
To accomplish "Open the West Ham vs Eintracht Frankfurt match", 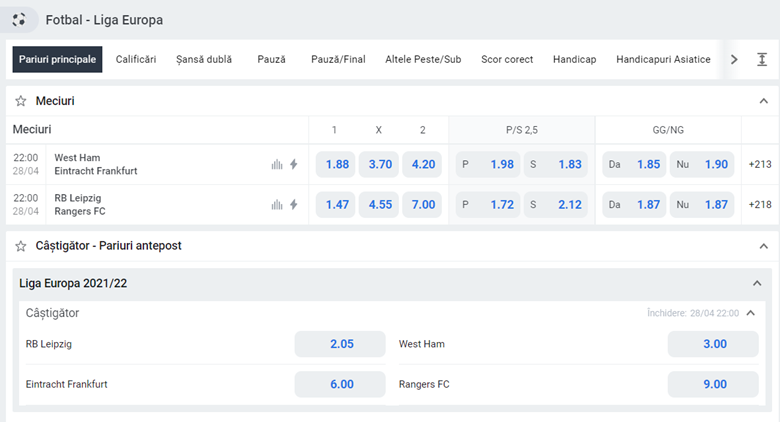I will point(96,164).
